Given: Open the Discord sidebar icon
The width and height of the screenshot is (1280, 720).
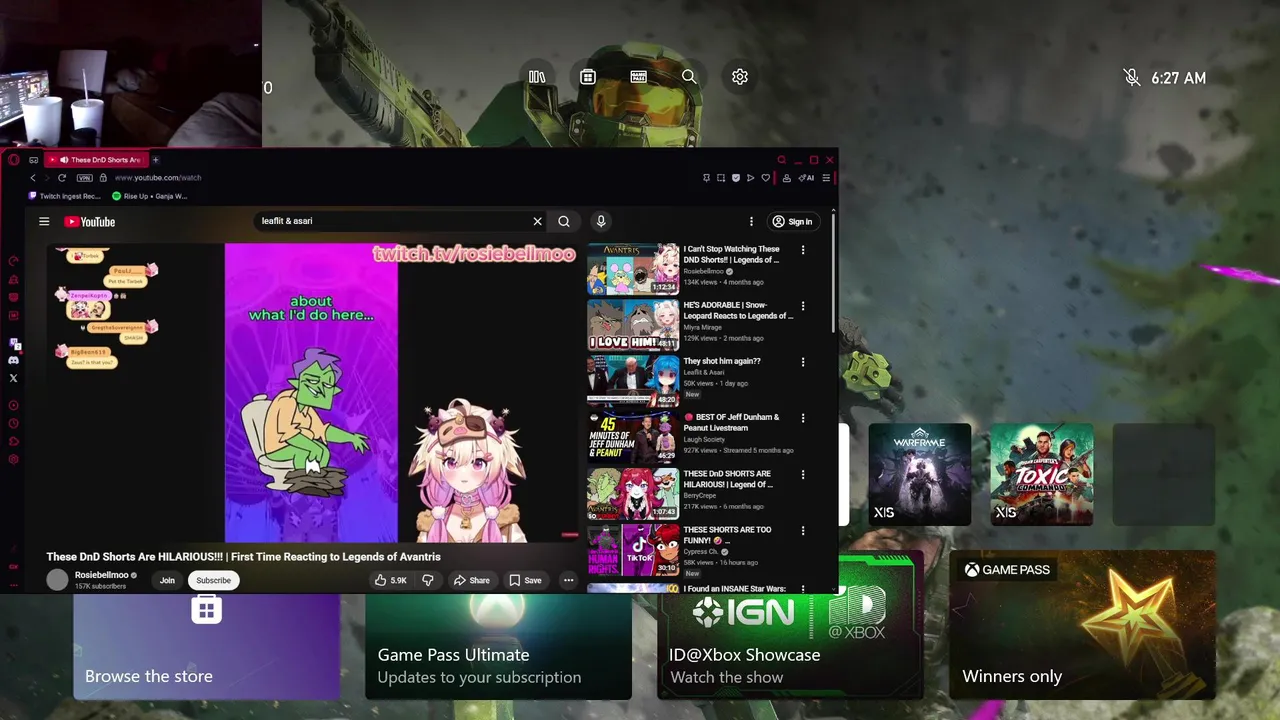Looking at the screenshot, I should tap(13, 360).
